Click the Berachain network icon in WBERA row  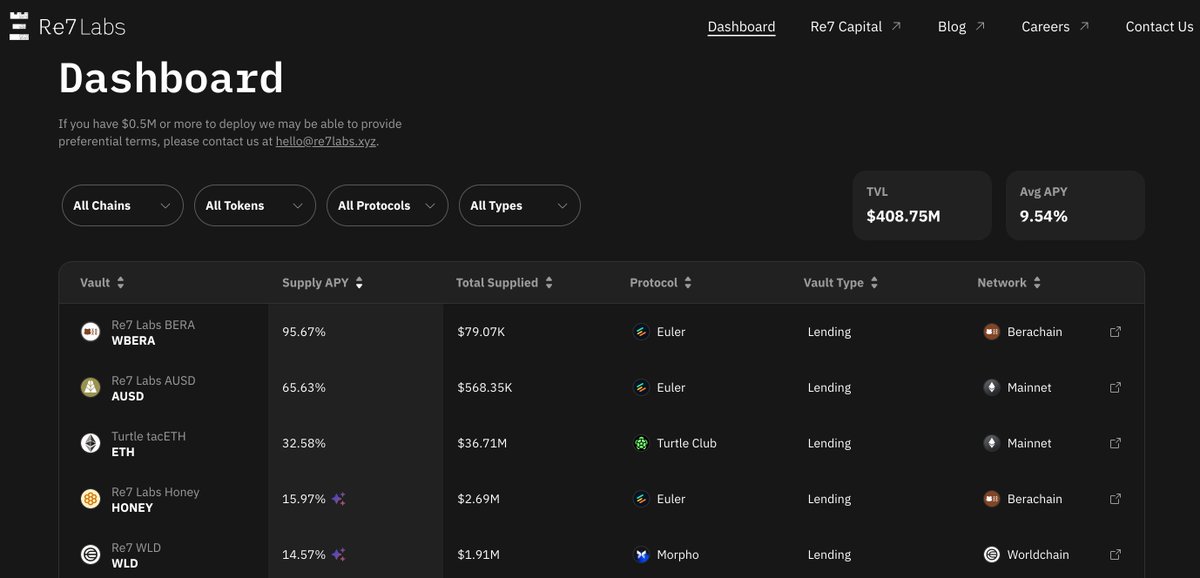(991, 332)
